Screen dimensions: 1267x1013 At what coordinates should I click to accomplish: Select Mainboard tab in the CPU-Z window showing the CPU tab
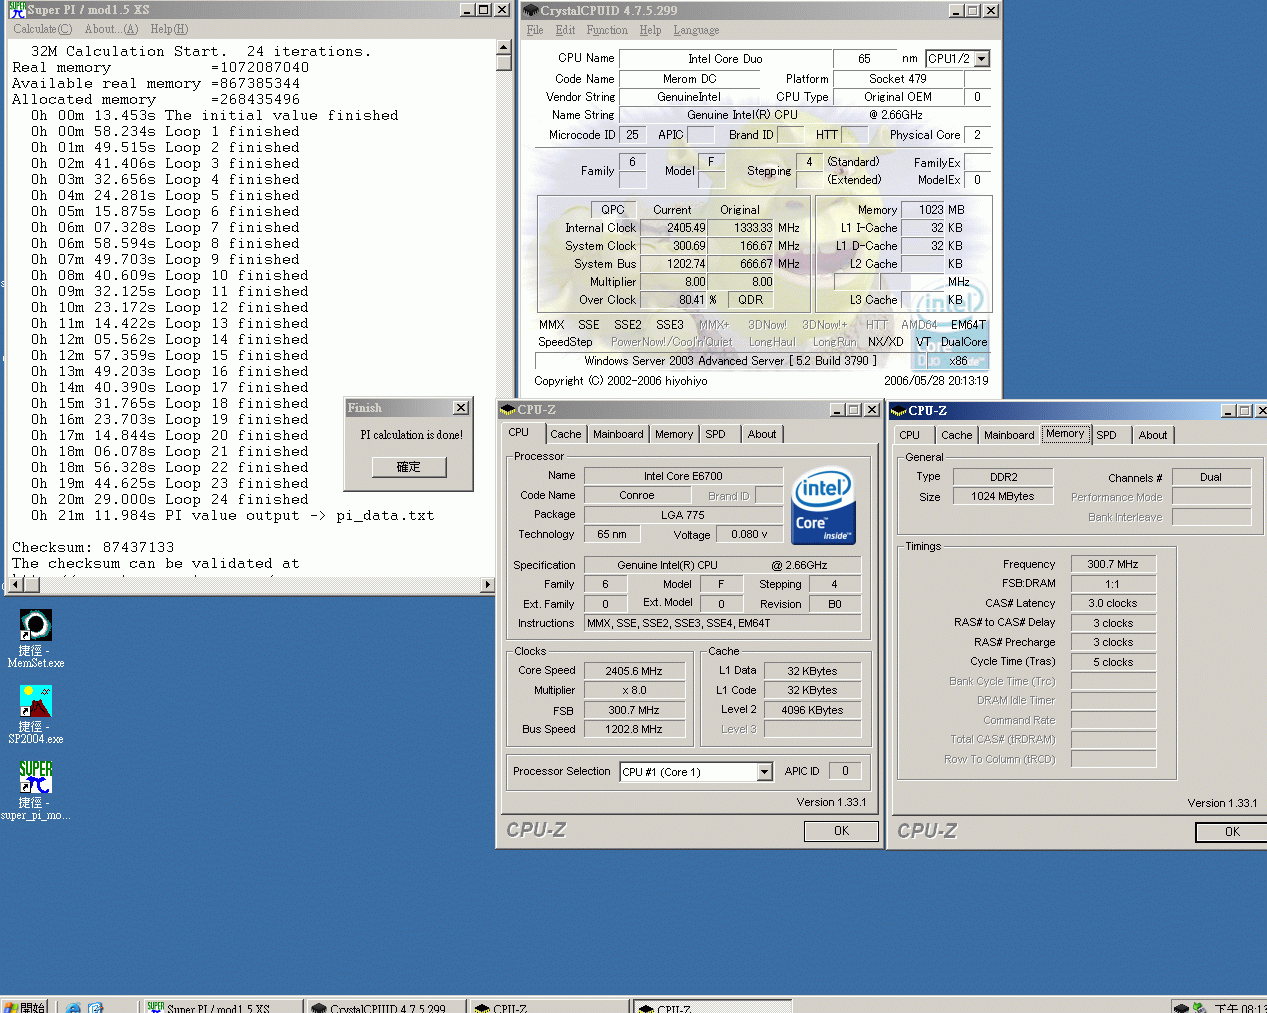click(x=618, y=434)
